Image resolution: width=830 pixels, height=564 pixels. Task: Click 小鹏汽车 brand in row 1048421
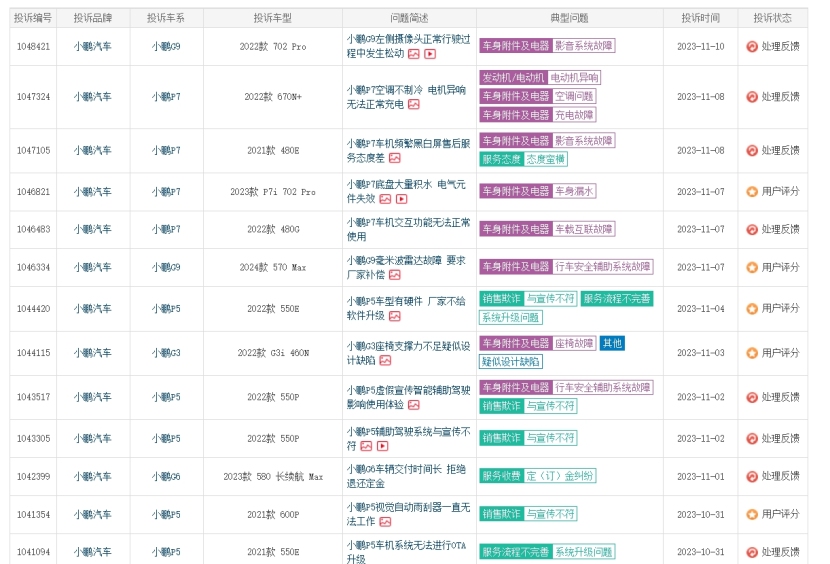click(93, 47)
